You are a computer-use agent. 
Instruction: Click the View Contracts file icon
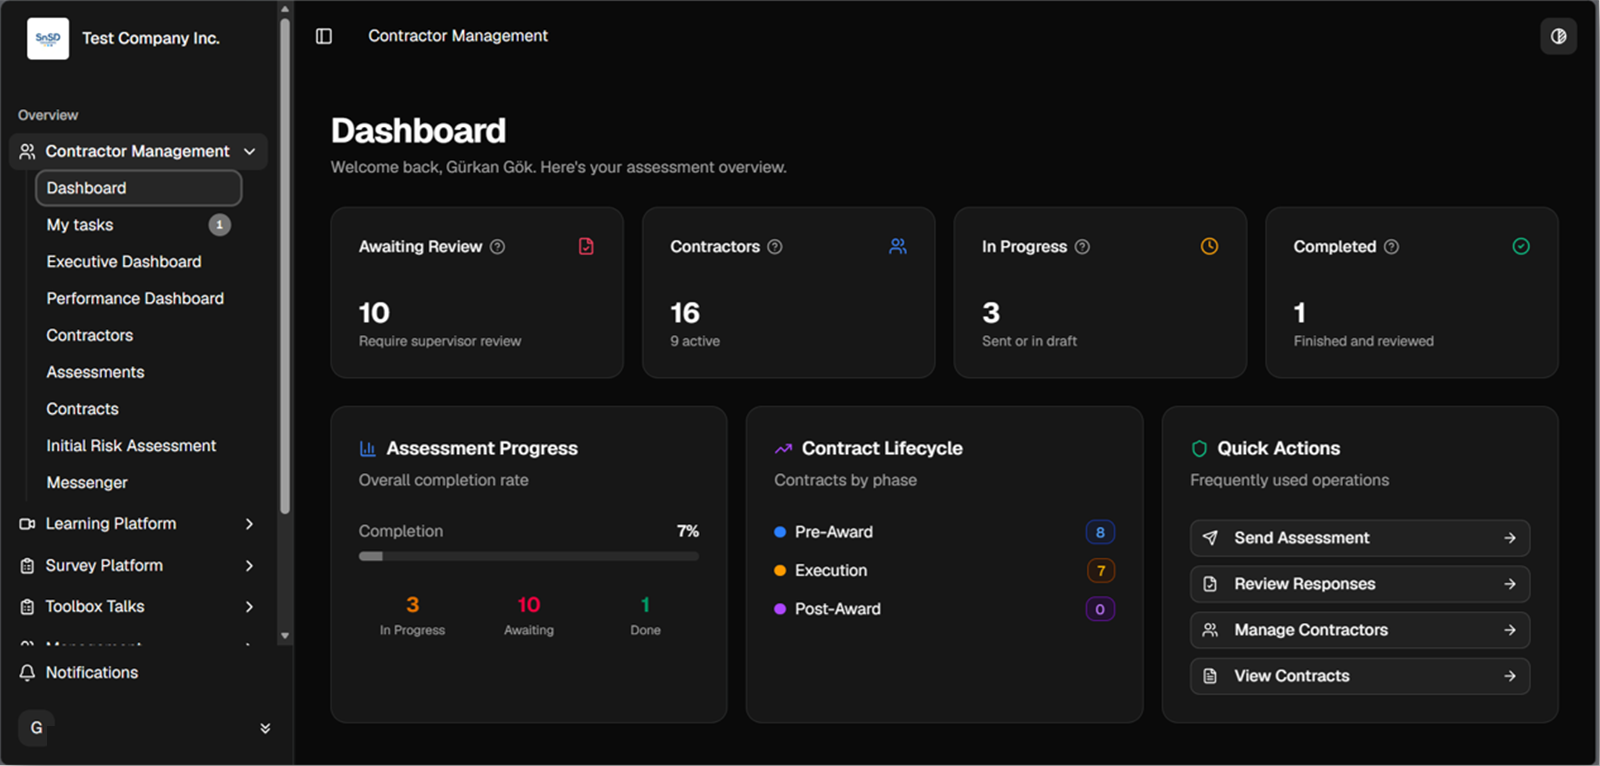tap(1210, 676)
